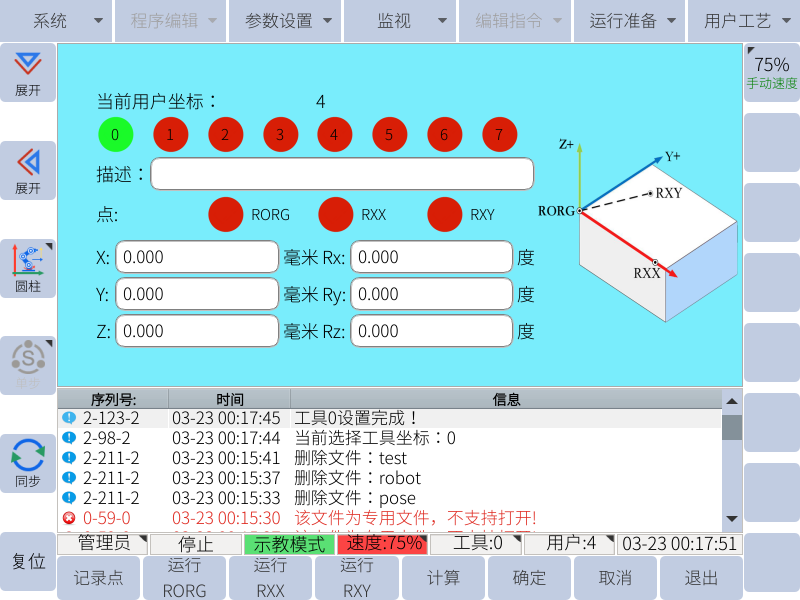Select user coordinate number 4
The image size is (800, 600).
pyautogui.click(x=334, y=134)
